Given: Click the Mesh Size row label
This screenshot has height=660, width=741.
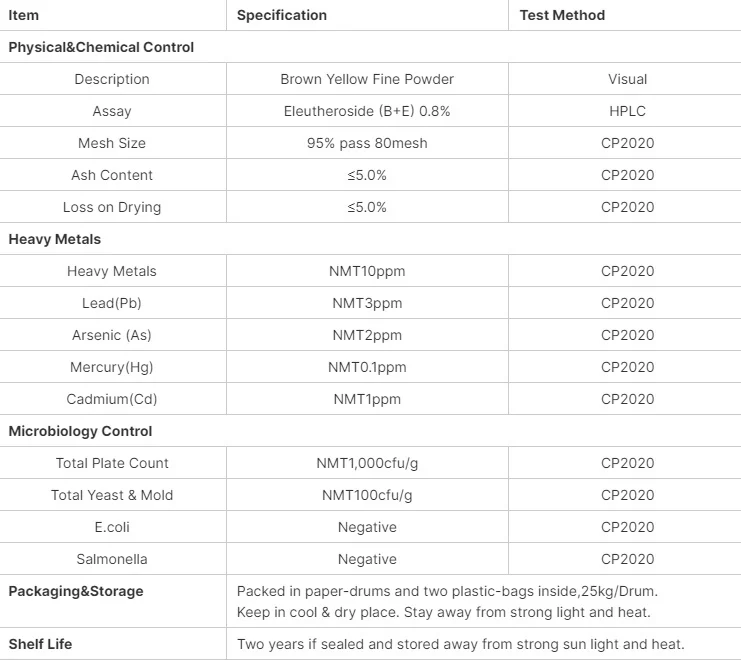Looking at the screenshot, I should click(112, 143).
